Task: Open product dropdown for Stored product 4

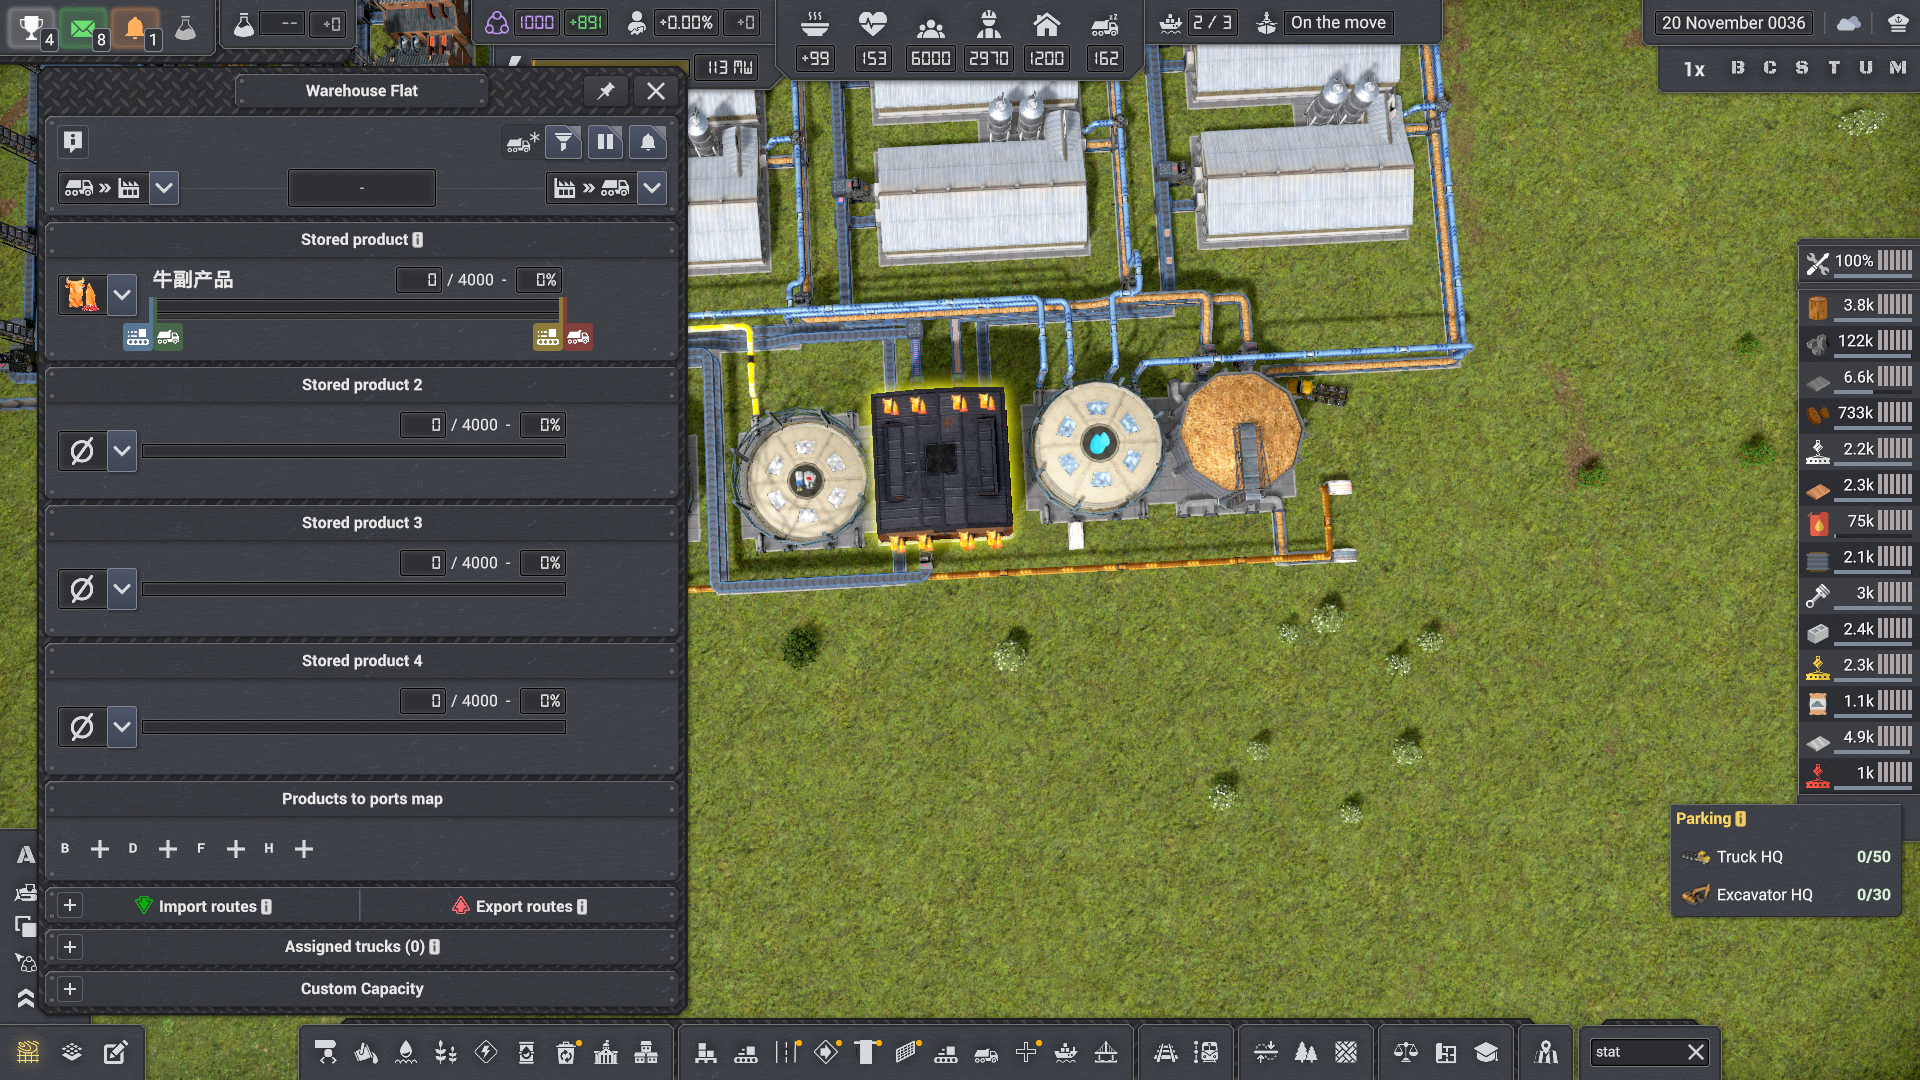Action: point(122,727)
